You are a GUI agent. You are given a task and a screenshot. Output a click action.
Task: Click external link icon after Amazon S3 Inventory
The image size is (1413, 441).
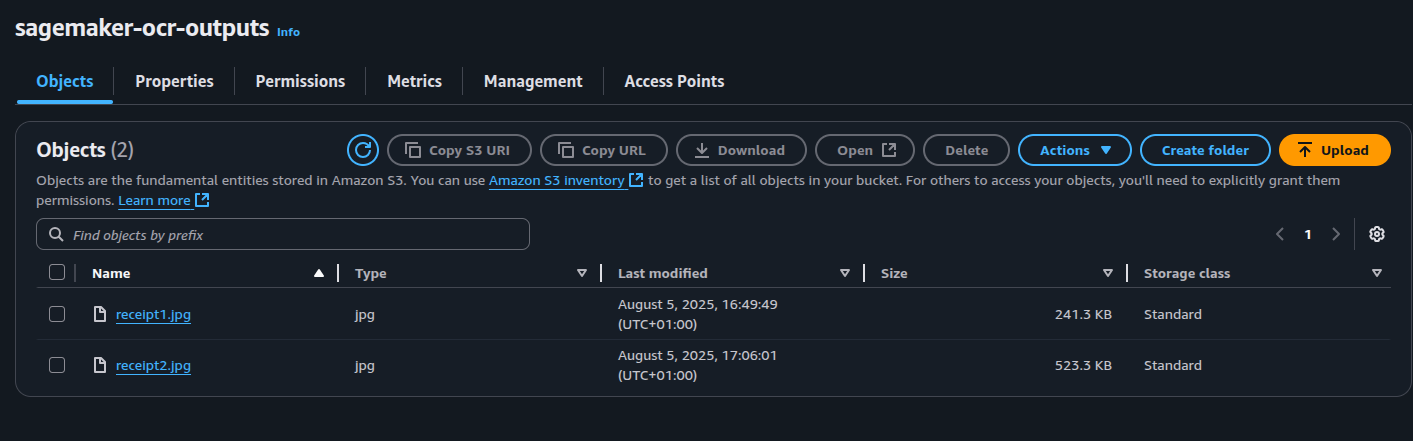[x=636, y=180]
